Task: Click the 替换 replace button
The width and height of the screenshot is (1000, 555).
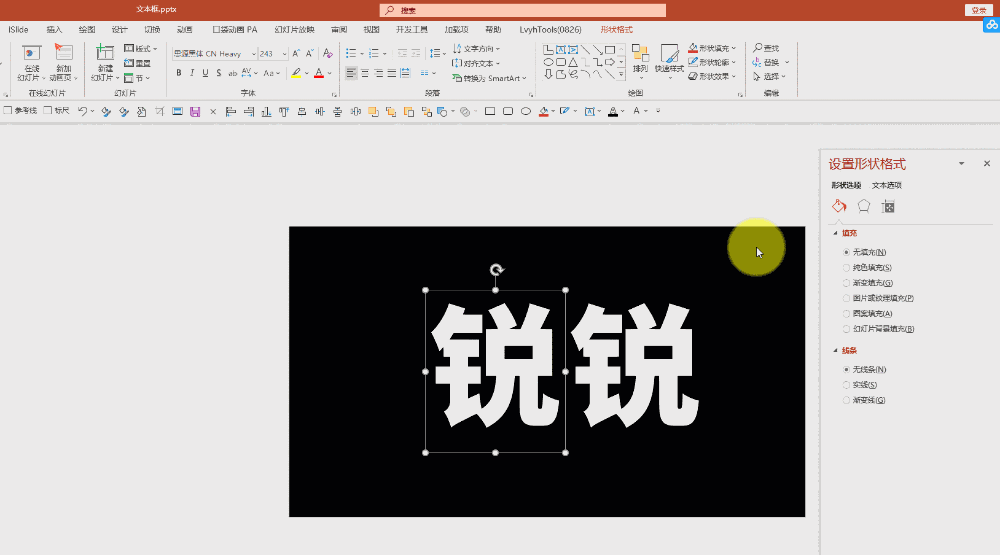Action: pos(766,63)
